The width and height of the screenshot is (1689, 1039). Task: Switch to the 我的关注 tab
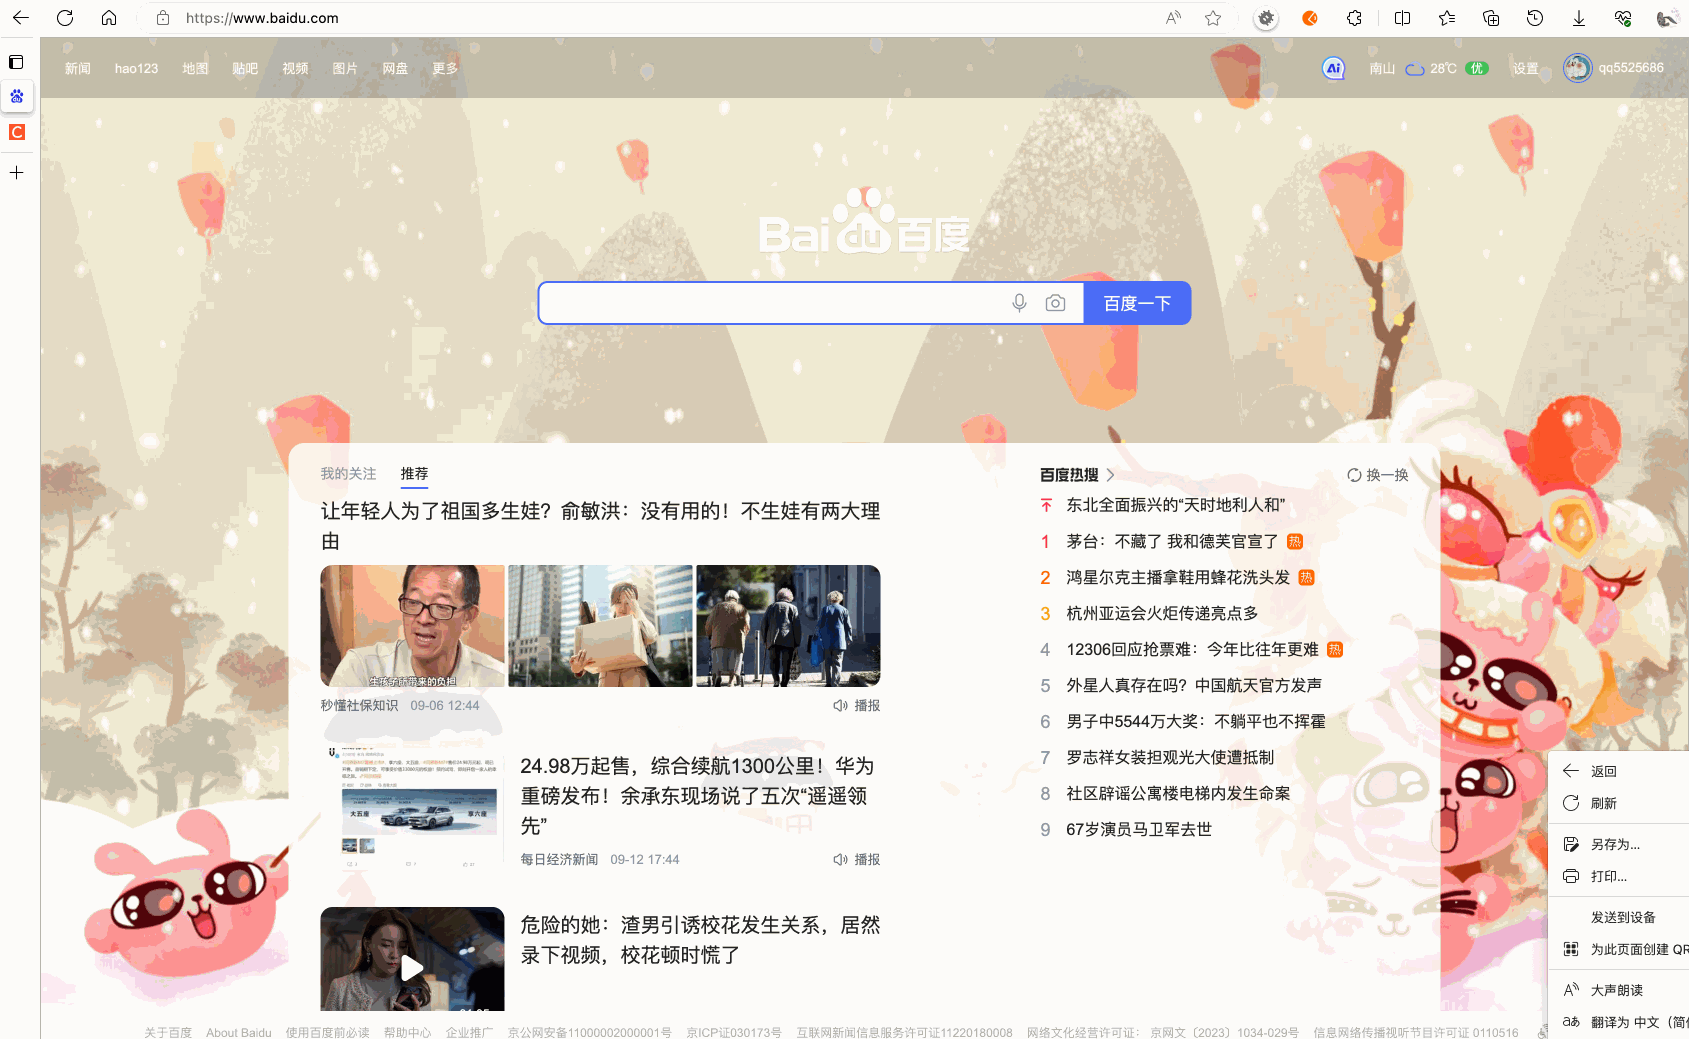pos(348,474)
